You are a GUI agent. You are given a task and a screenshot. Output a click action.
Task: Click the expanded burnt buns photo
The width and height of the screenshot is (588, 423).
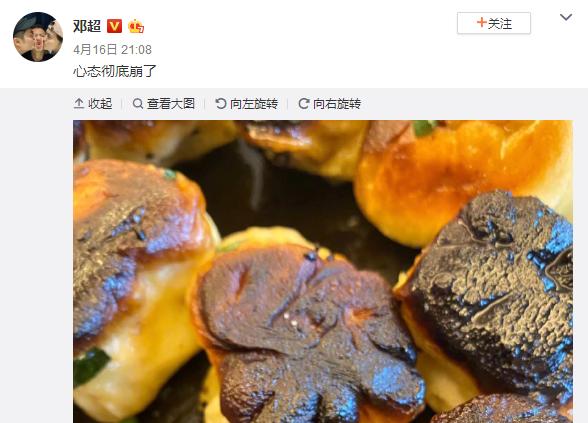(x=323, y=272)
